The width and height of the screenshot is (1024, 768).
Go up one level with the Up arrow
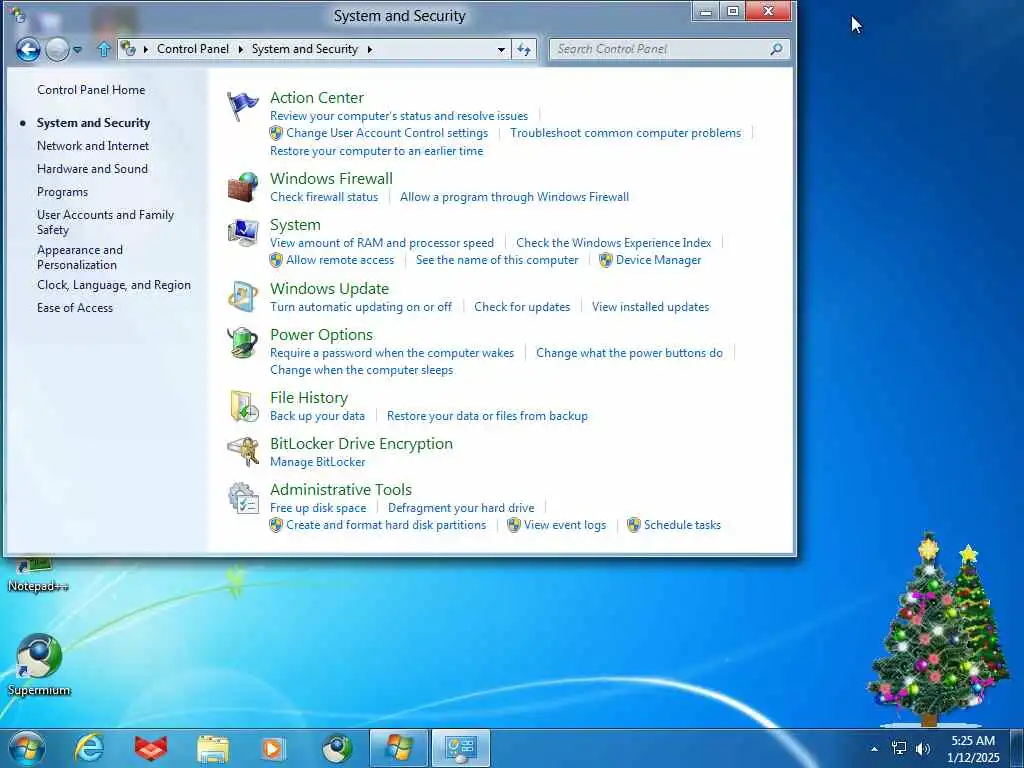click(103, 50)
